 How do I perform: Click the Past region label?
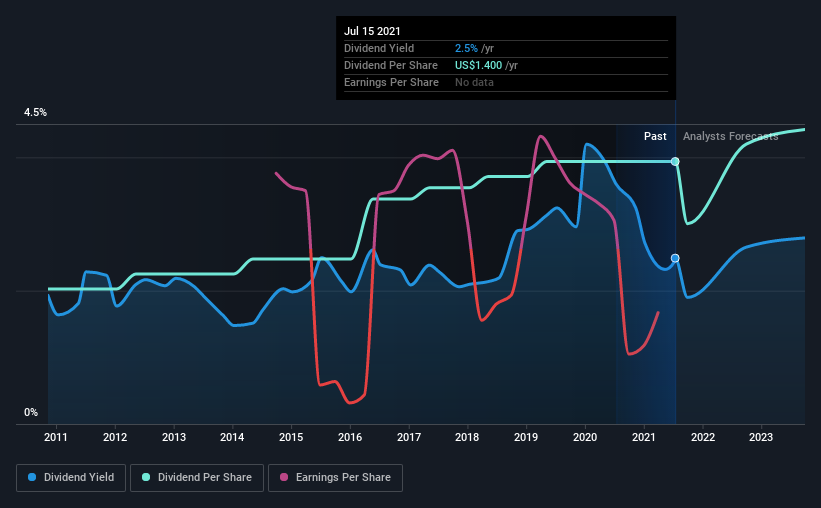(655, 136)
